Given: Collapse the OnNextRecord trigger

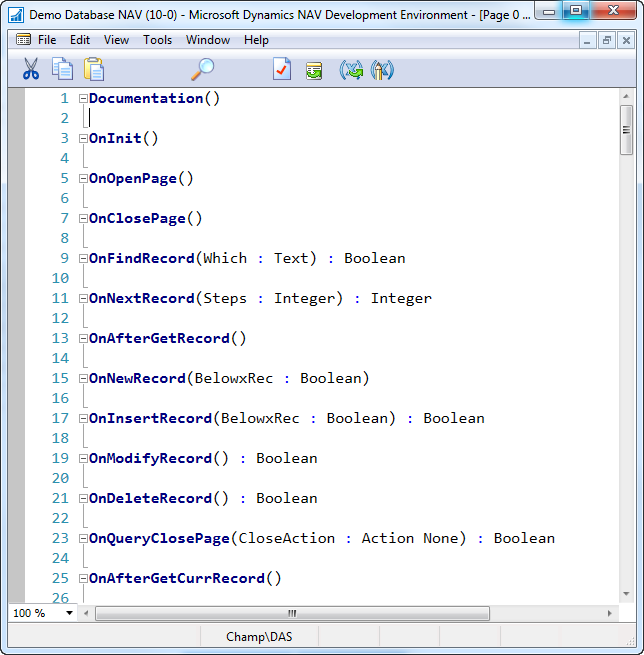Looking at the screenshot, I should (84, 299).
